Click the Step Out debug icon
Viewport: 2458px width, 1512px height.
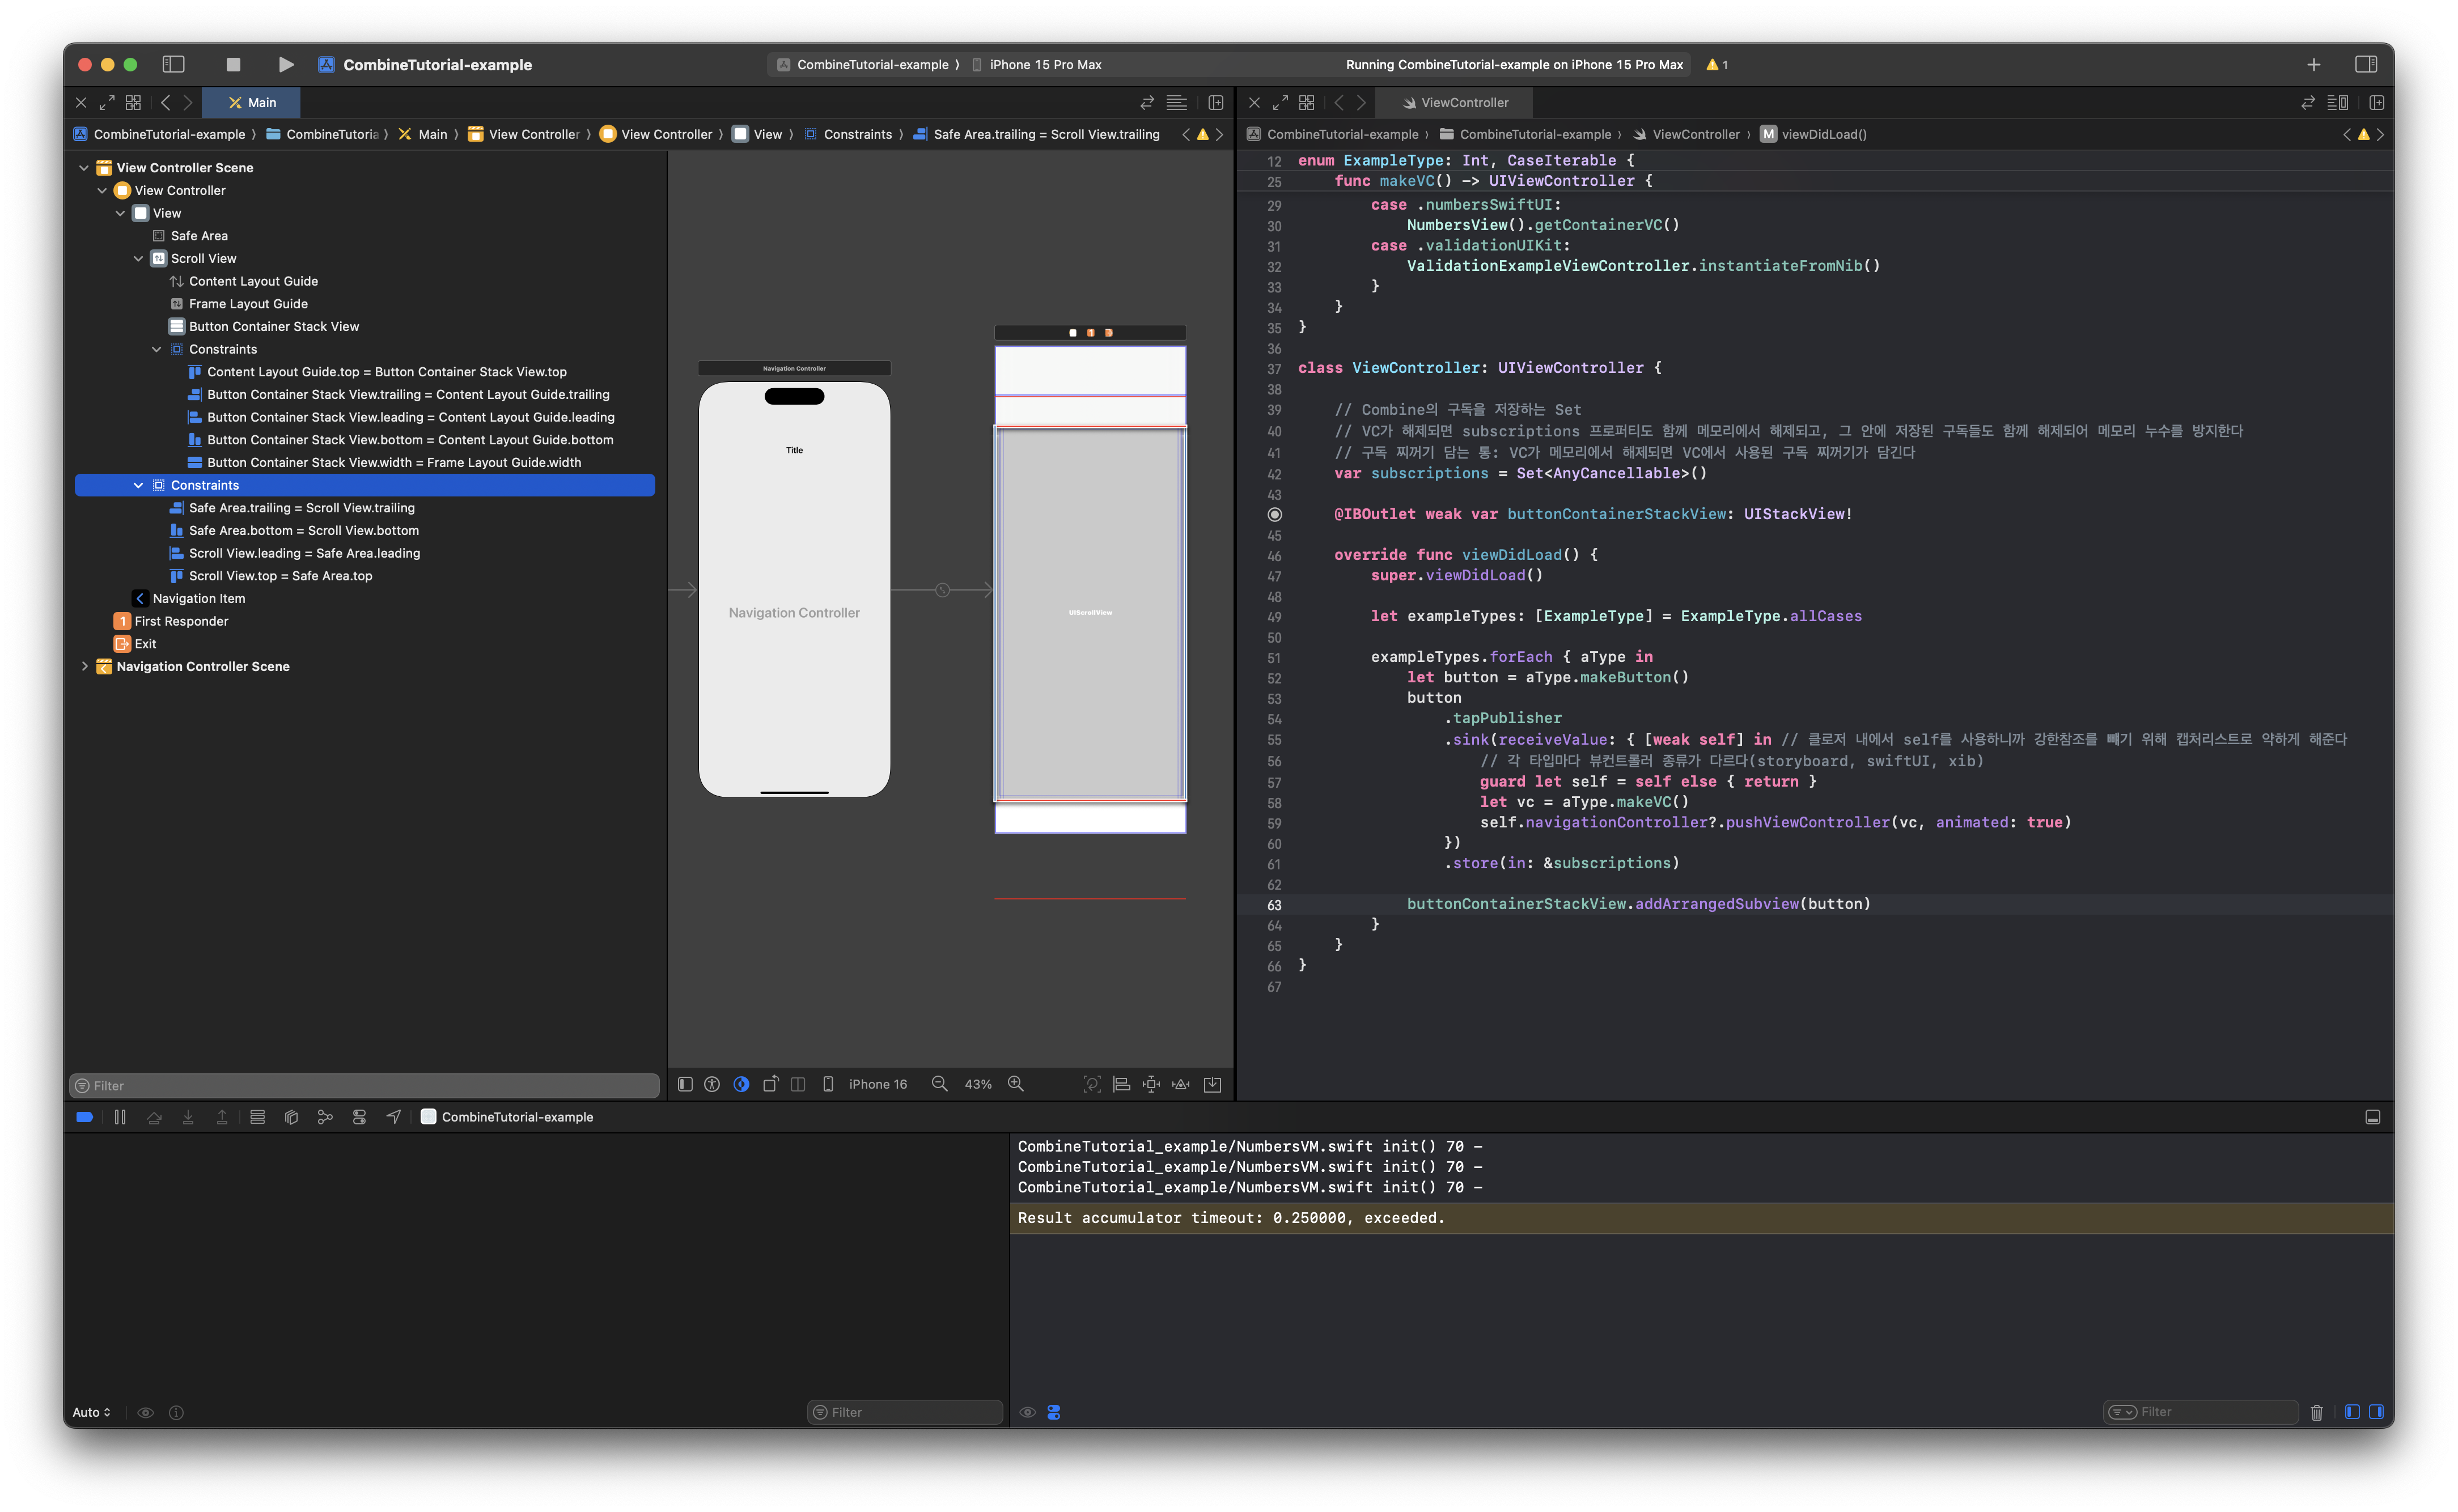click(x=222, y=1117)
